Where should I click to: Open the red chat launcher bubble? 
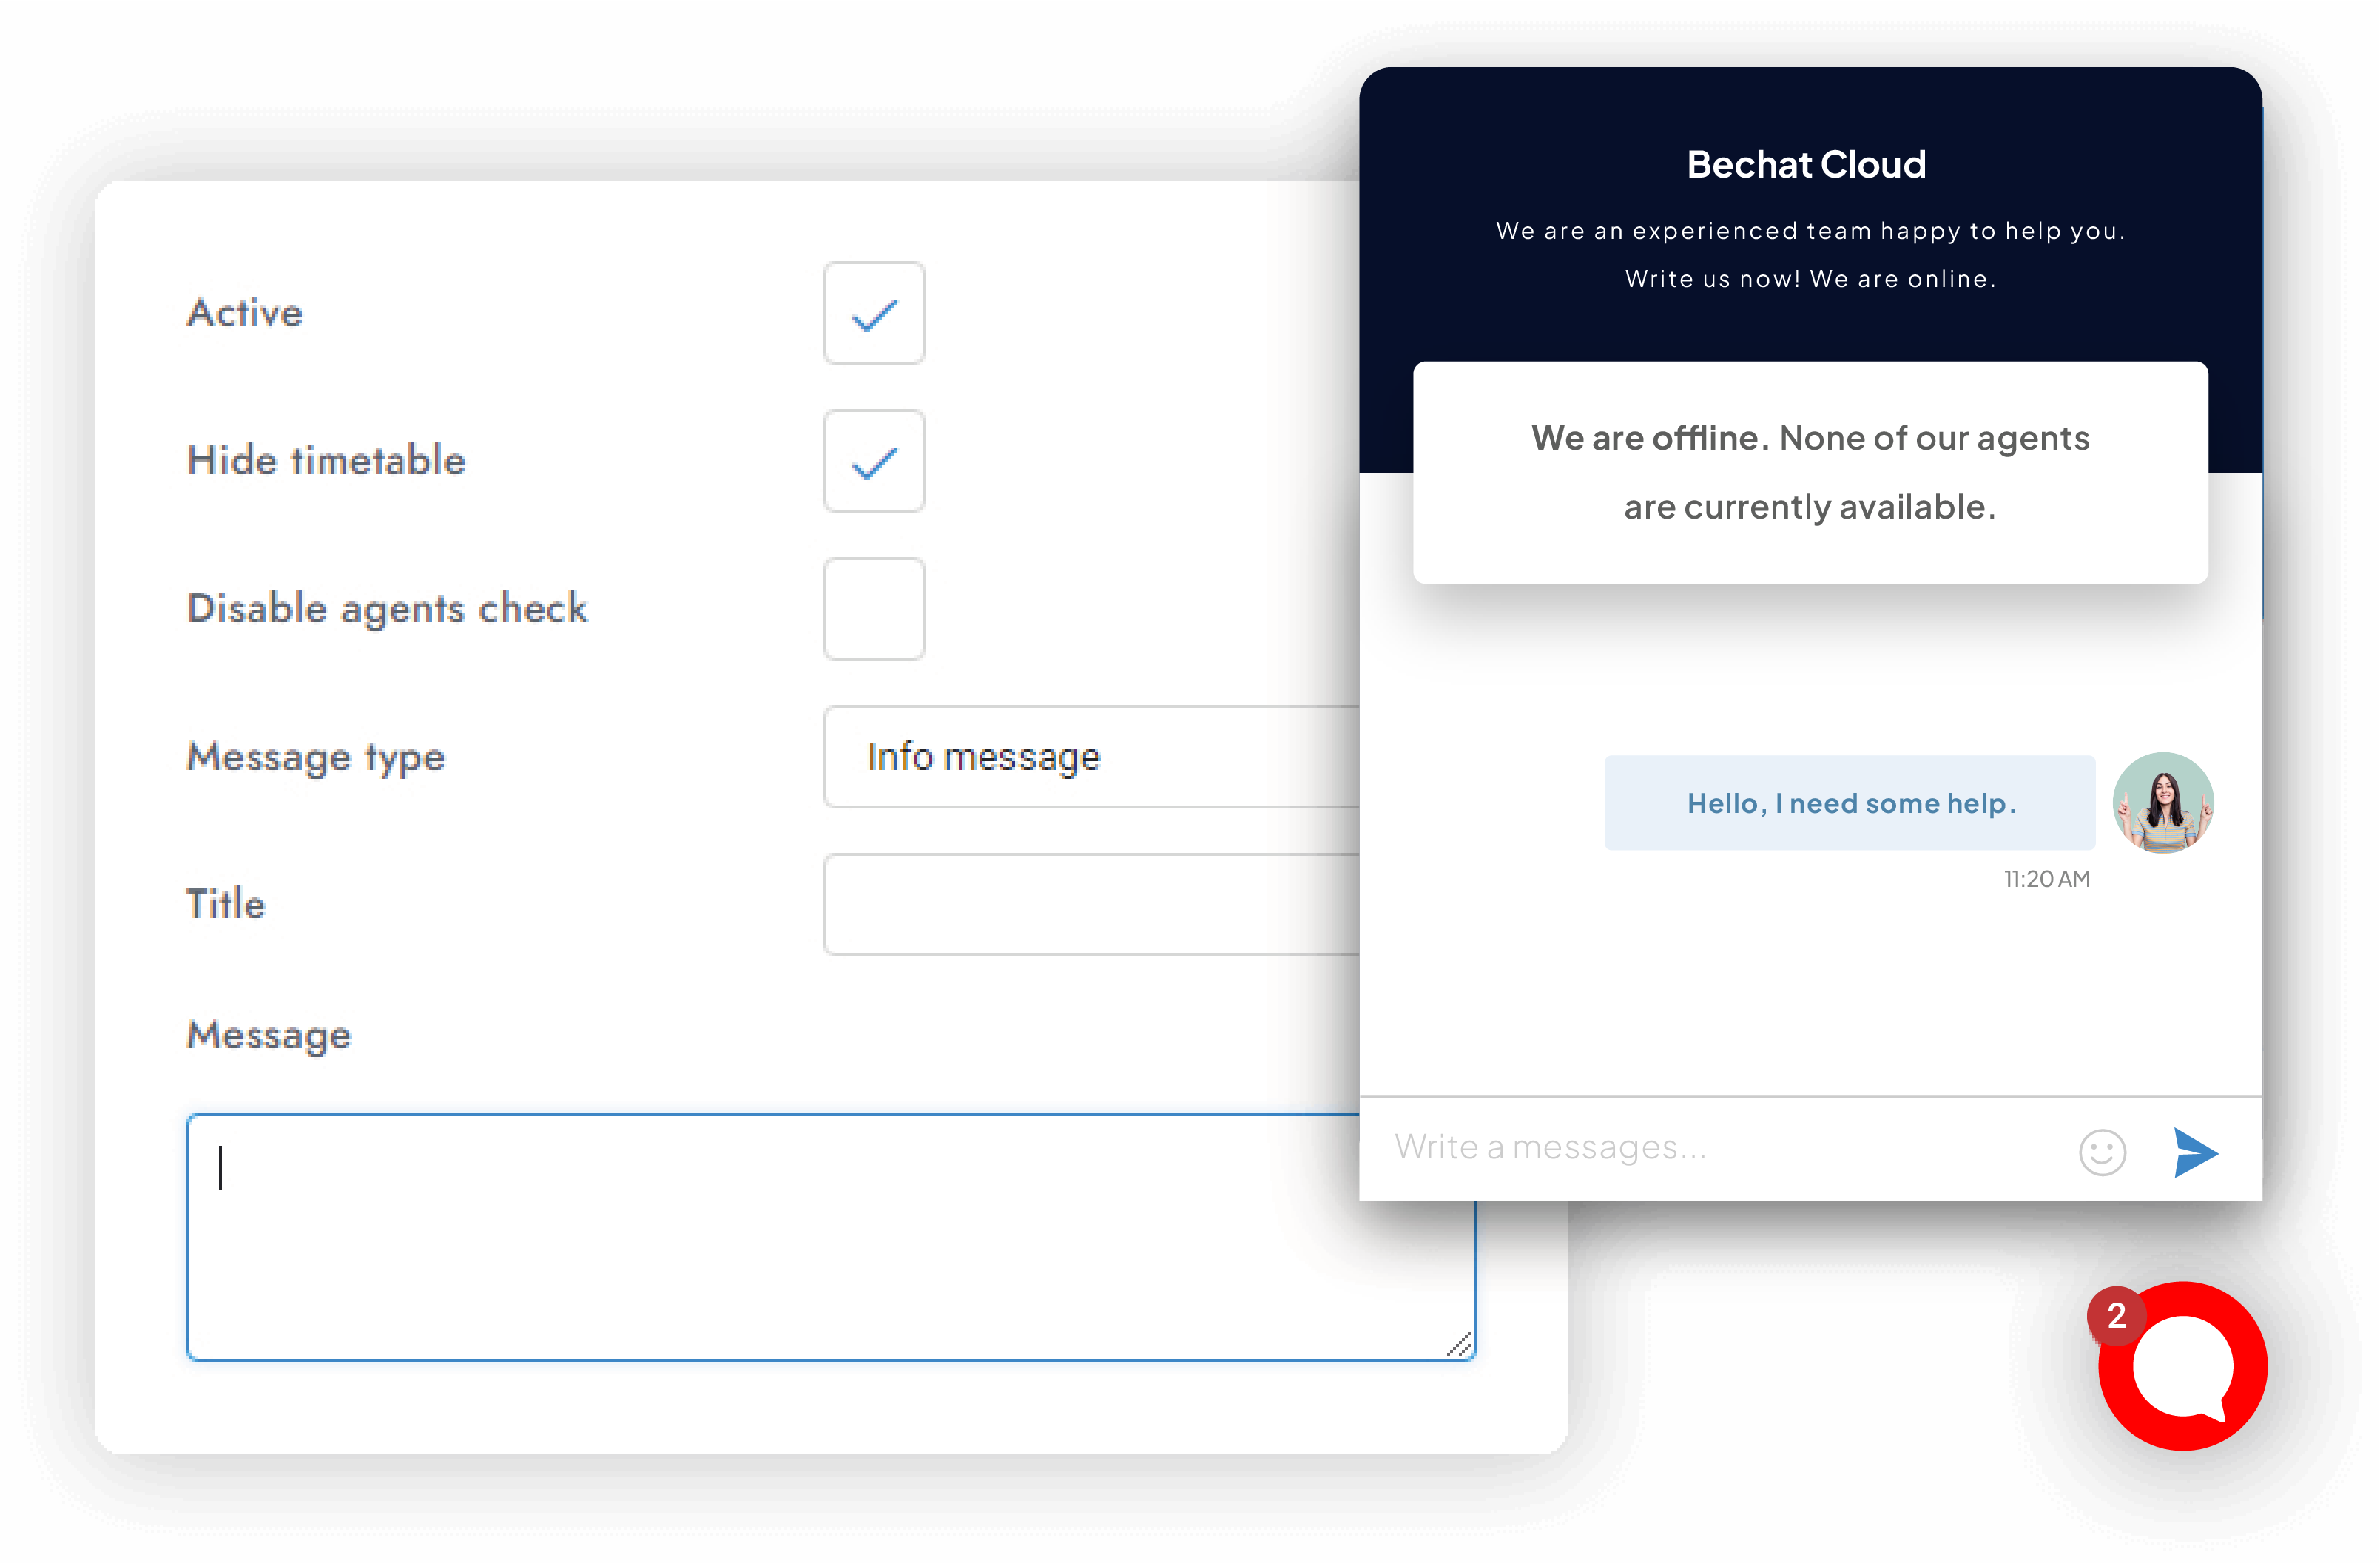[2183, 1366]
